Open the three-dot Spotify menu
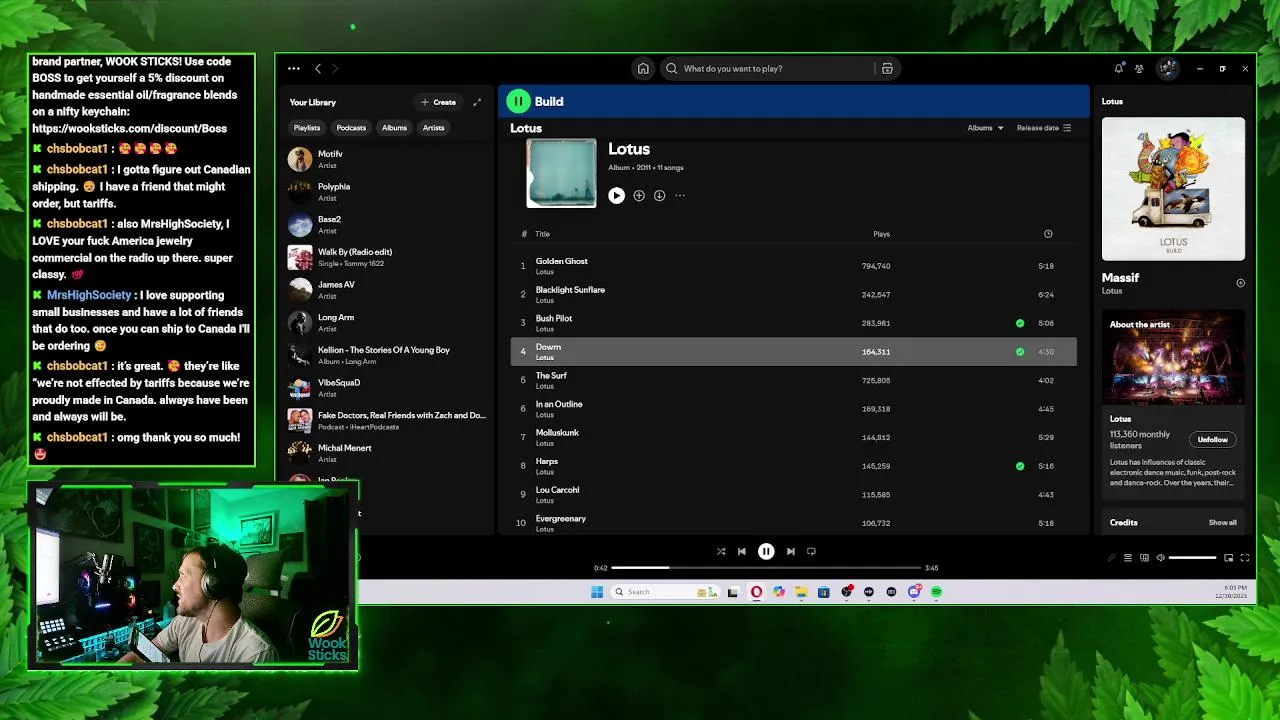This screenshot has height=720, width=1280. point(294,69)
